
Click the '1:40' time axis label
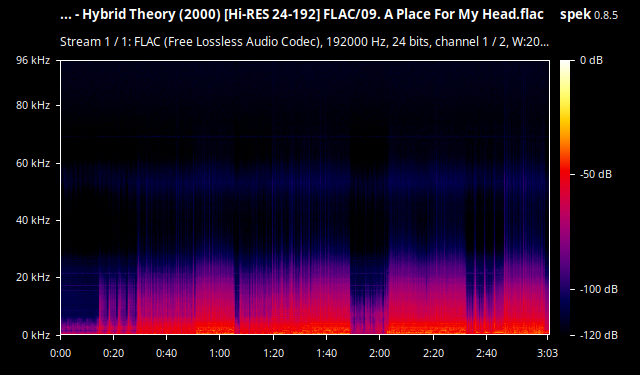click(327, 353)
